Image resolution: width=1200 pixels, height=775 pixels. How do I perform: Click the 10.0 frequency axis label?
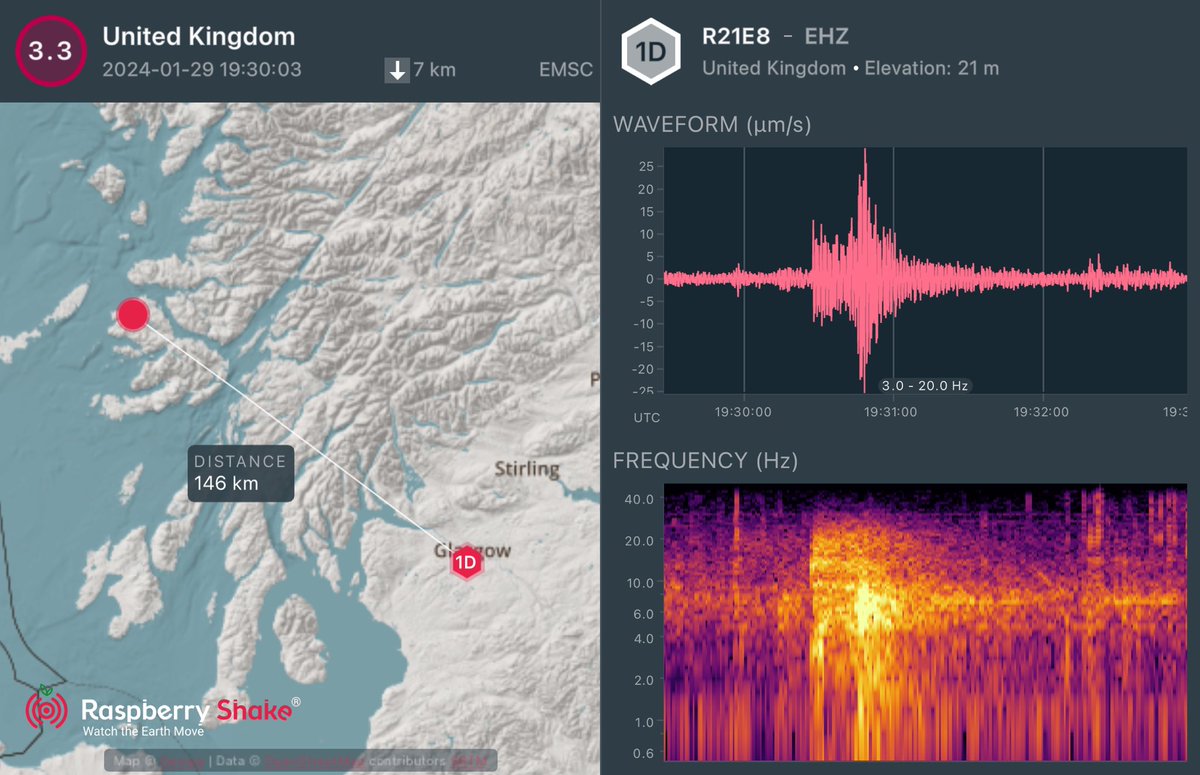[x=639, y=582]
